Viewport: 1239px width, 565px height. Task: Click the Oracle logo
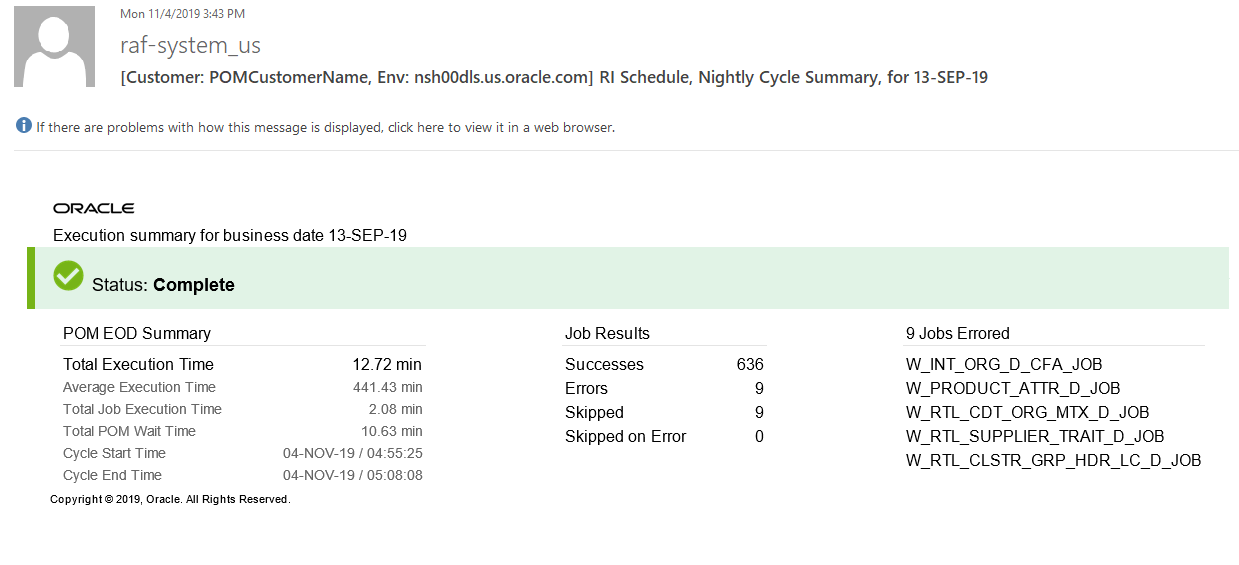[x=94, y=208]
